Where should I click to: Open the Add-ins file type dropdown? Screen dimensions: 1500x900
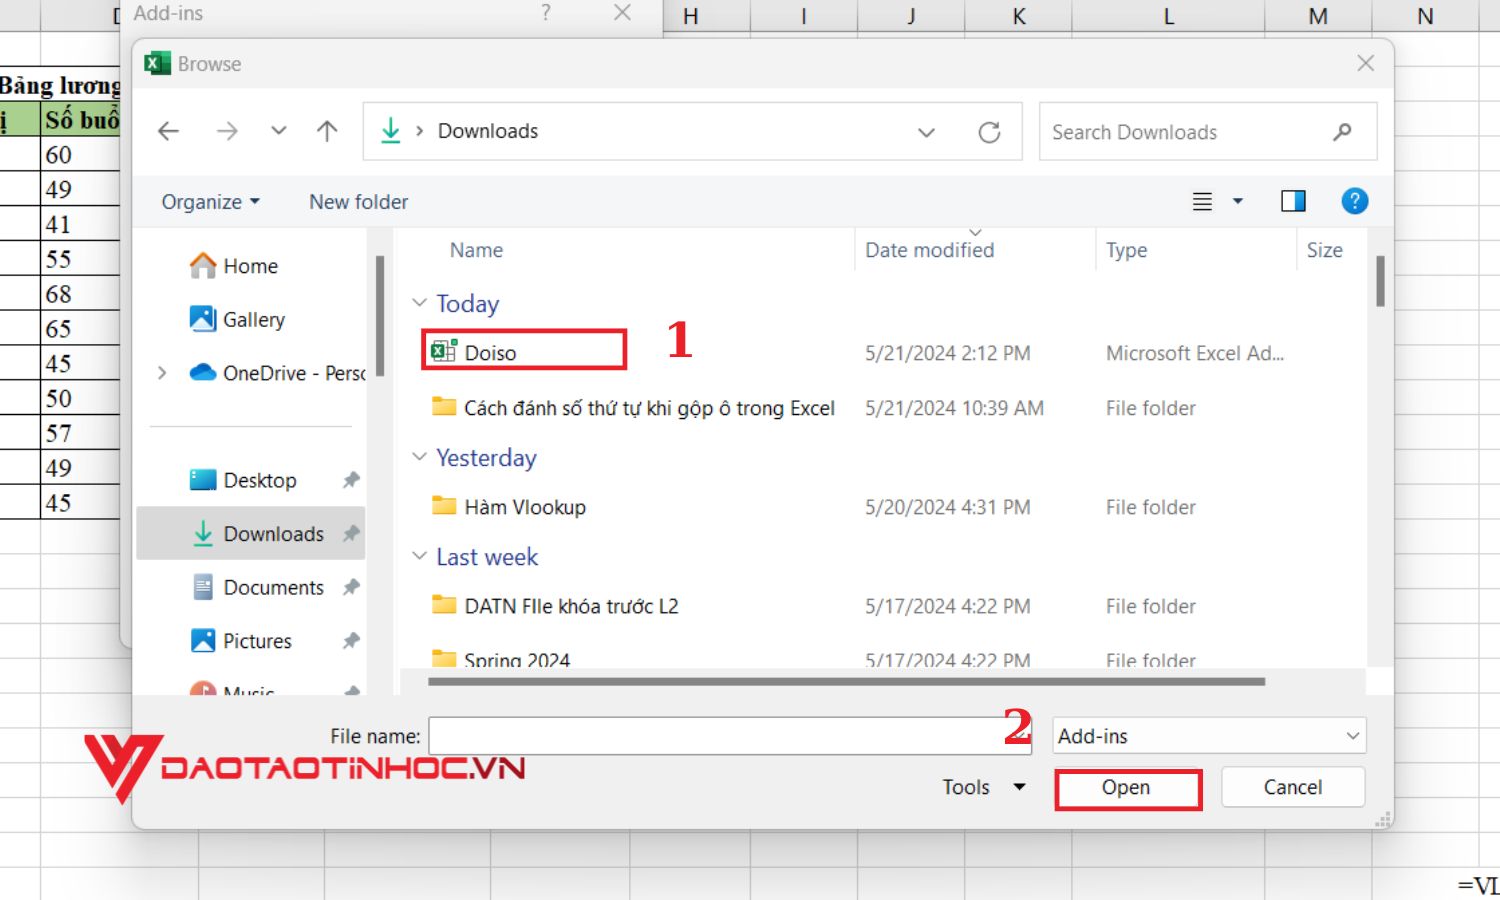pyautogui.click(x=1209, y=736)
